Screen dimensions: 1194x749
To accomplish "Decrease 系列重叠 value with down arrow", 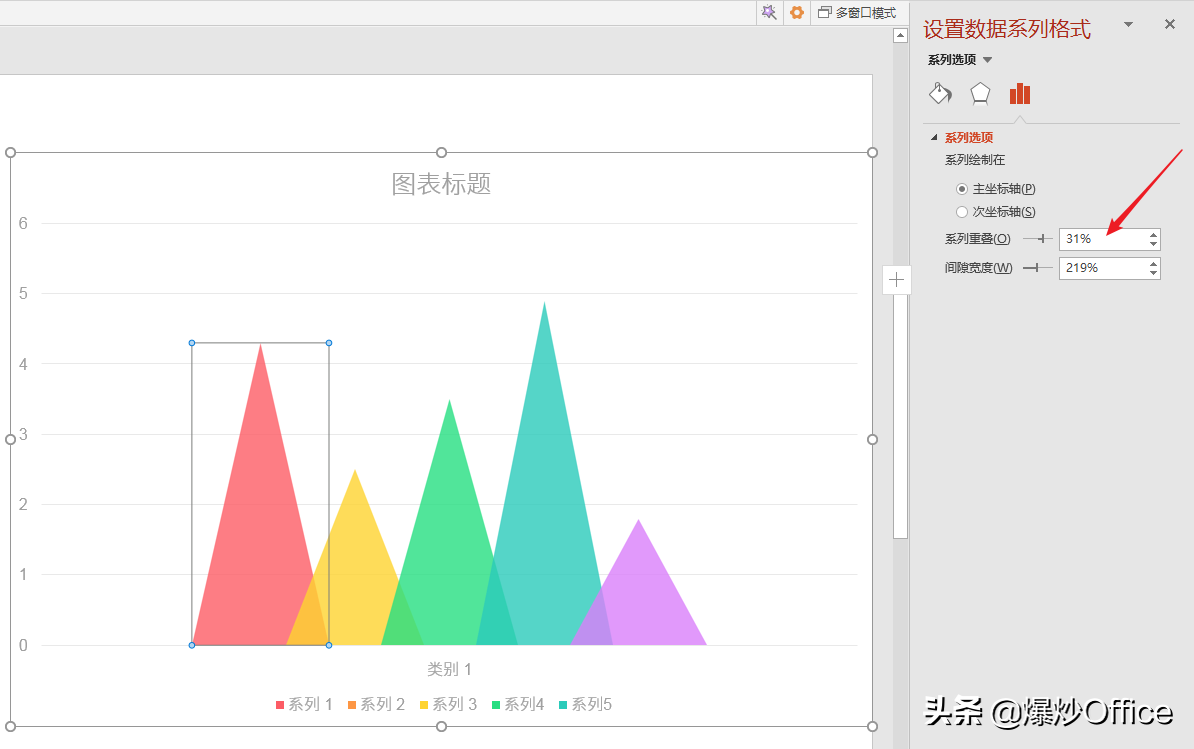I will pos(1154,244).
